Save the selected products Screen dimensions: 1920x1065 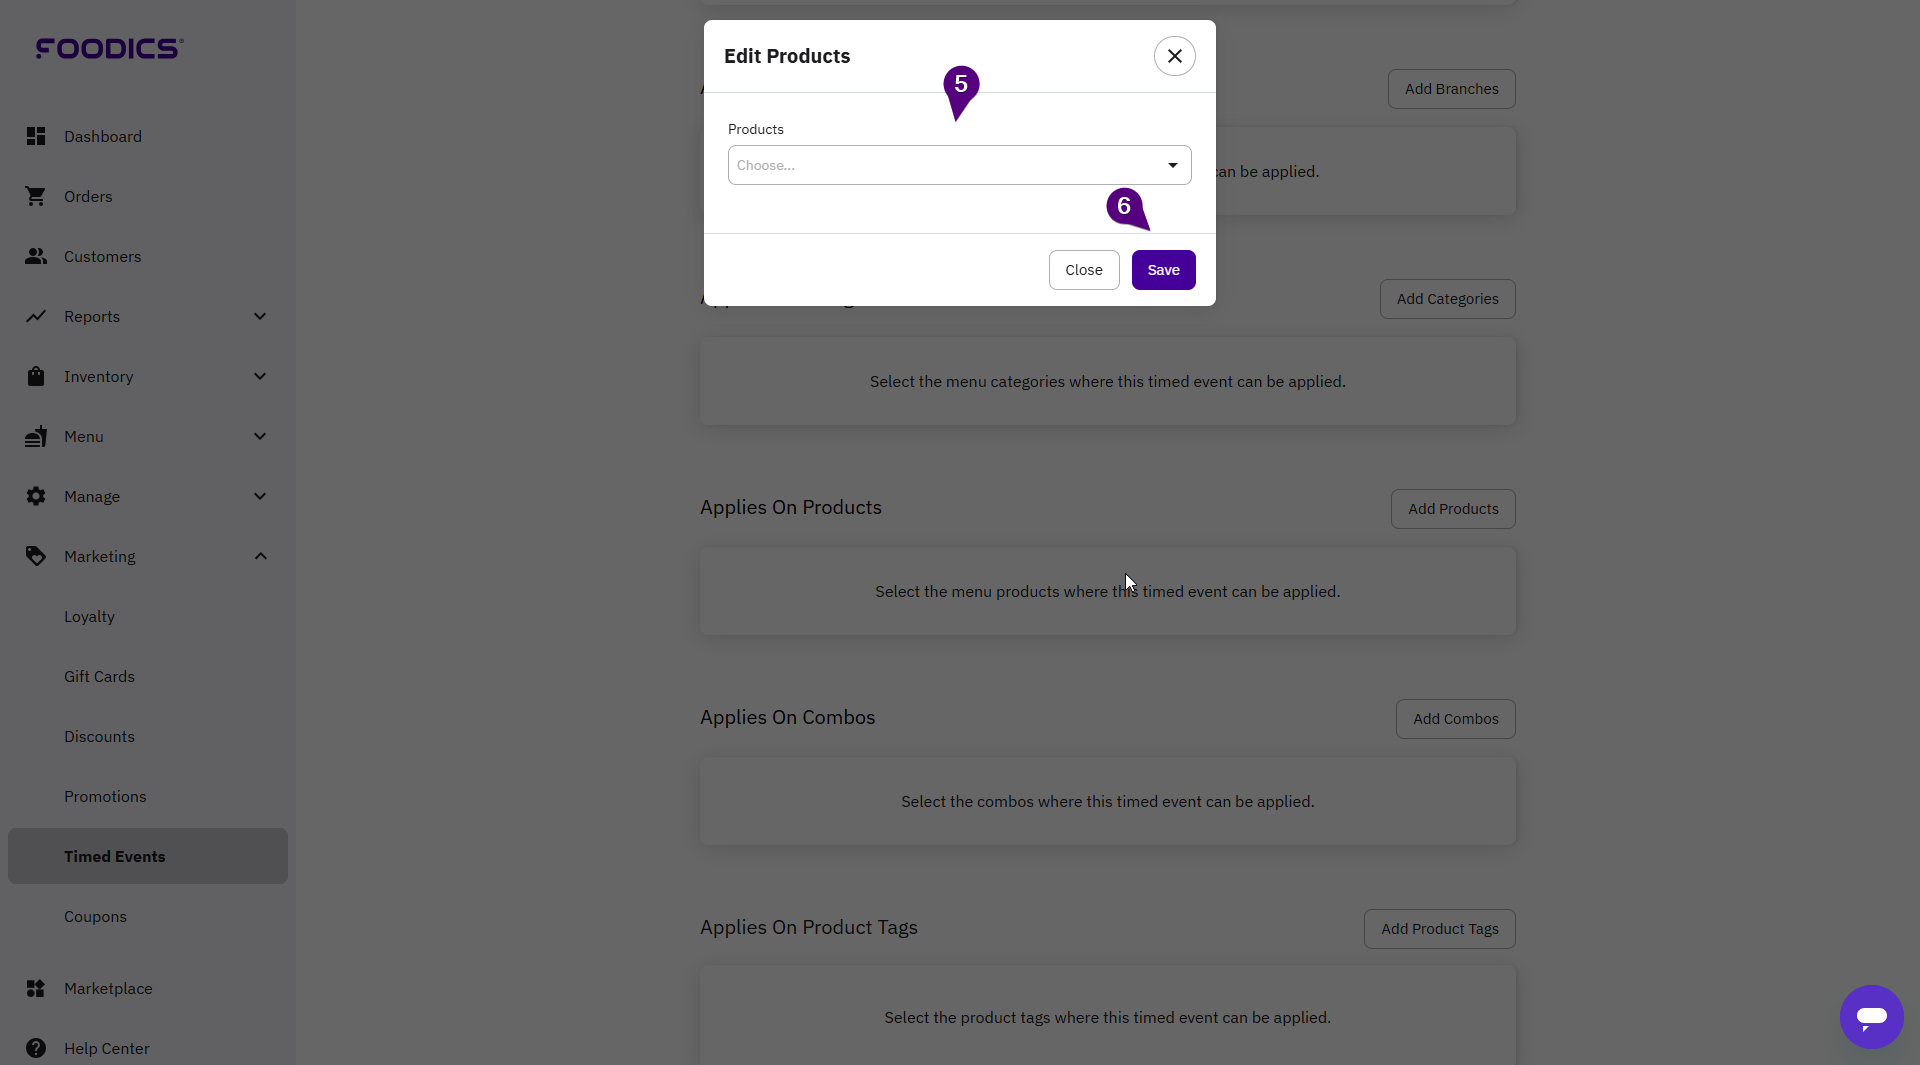click(x=1163, y=270)
